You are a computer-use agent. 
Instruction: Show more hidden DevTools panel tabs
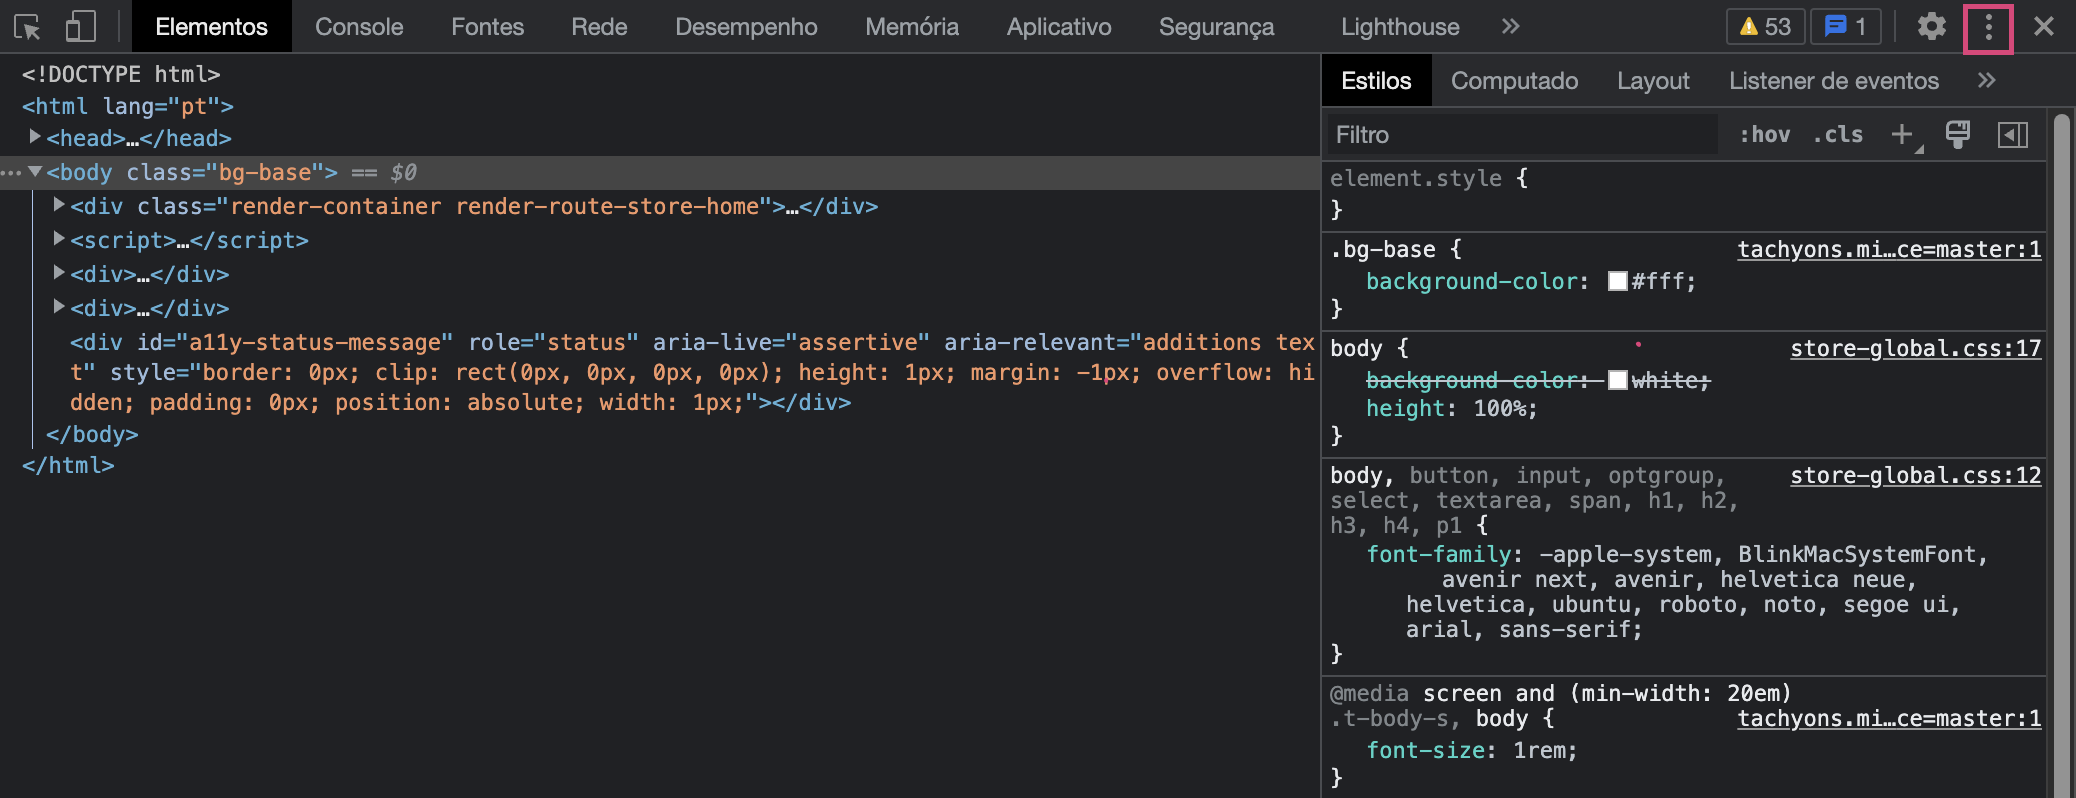coord(1510,27)
